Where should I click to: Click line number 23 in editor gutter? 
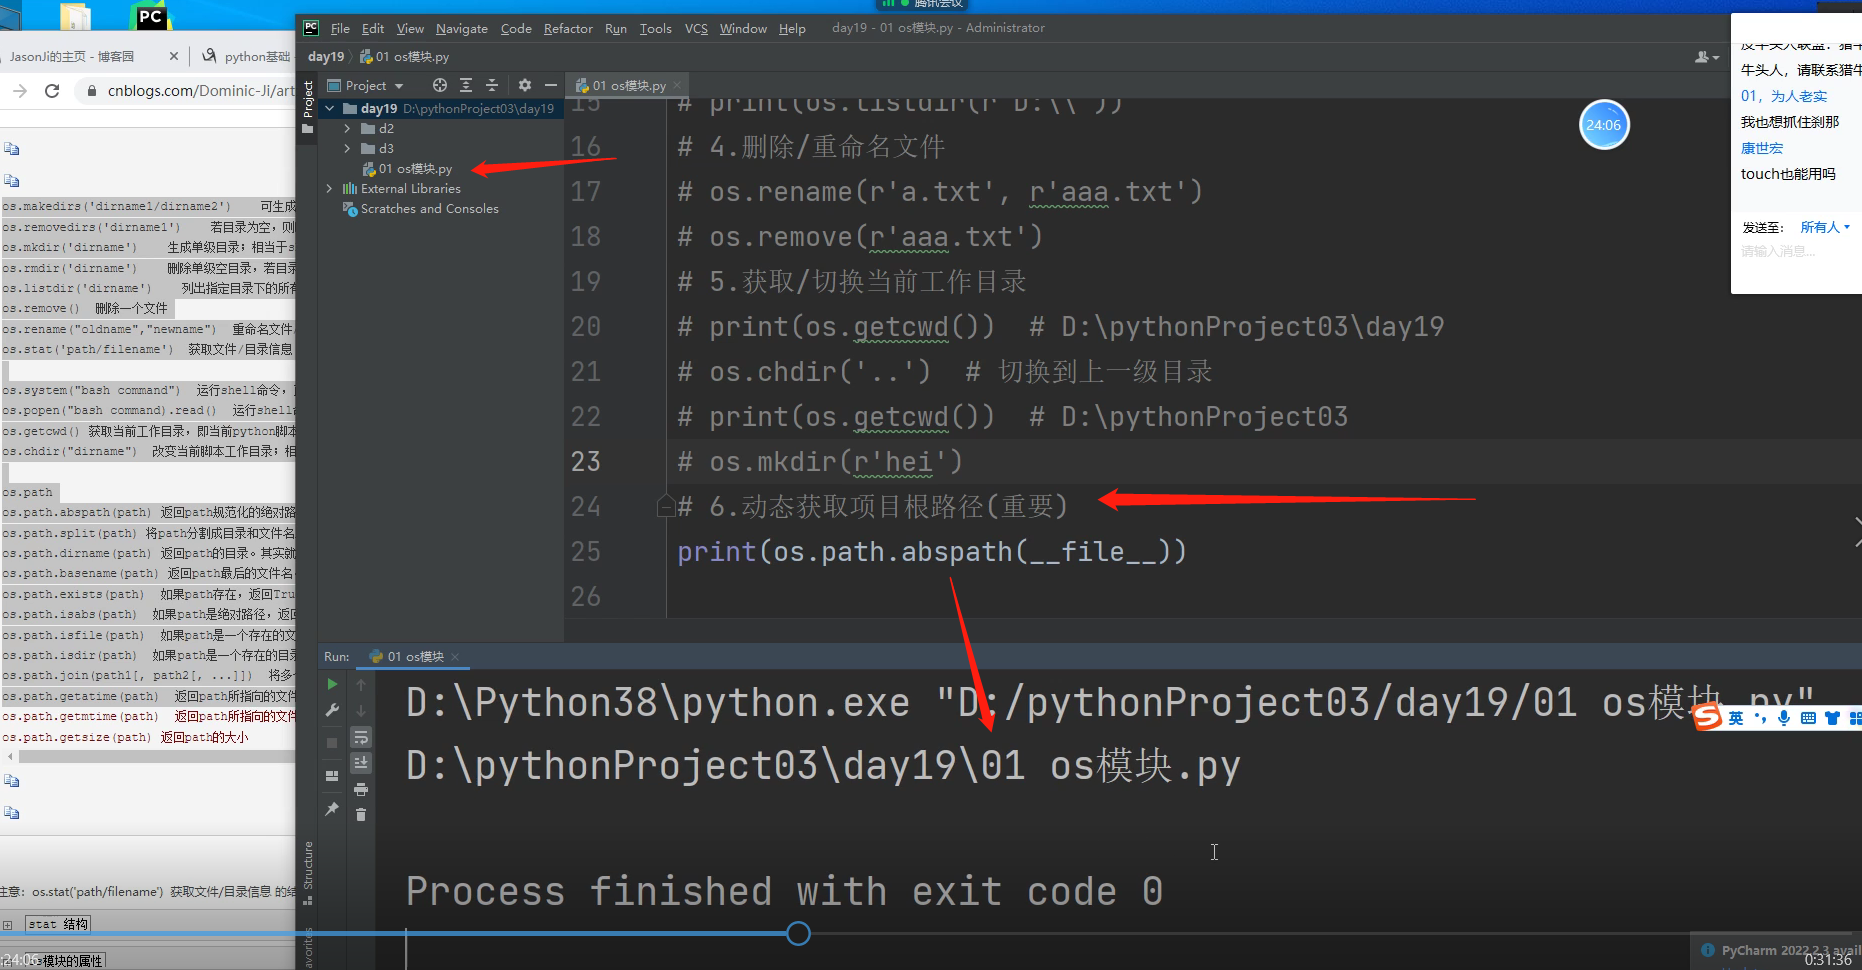point(585,462)
